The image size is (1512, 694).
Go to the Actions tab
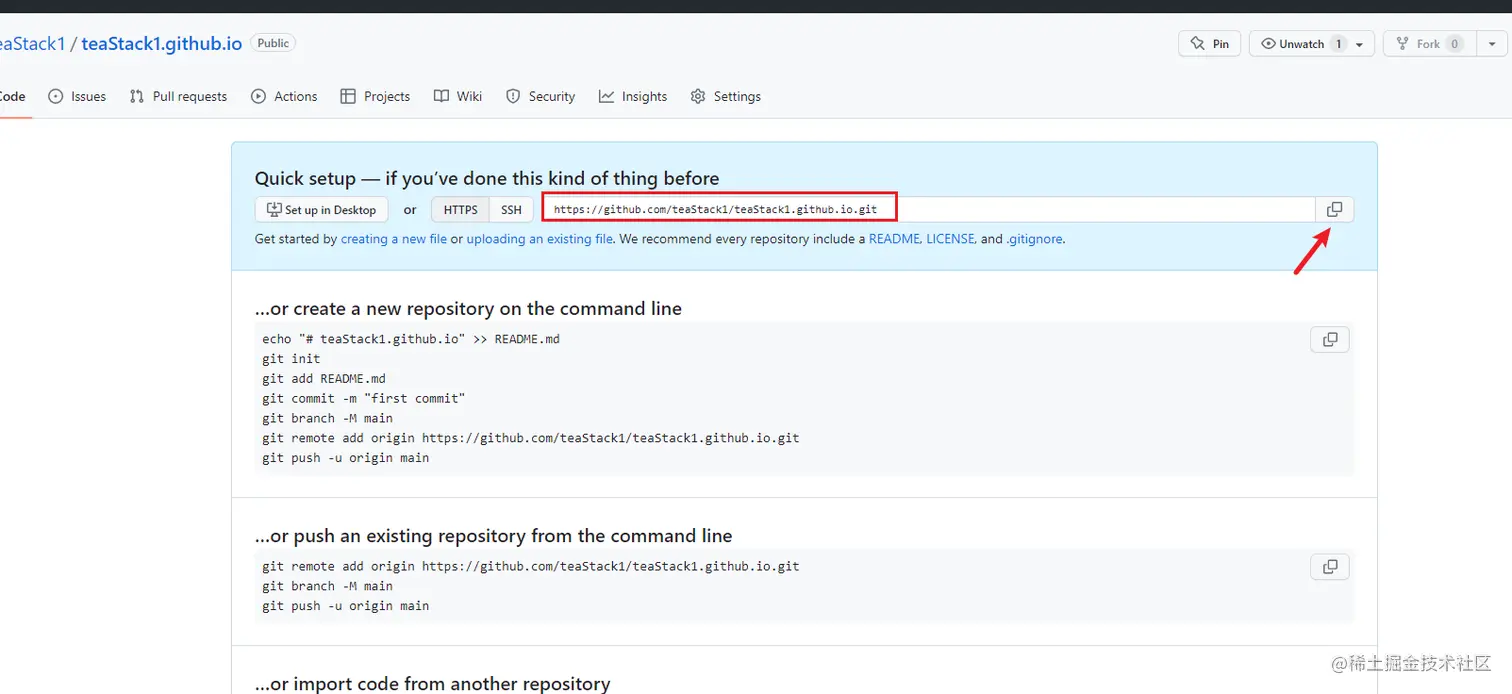click(x=284, y=96)
